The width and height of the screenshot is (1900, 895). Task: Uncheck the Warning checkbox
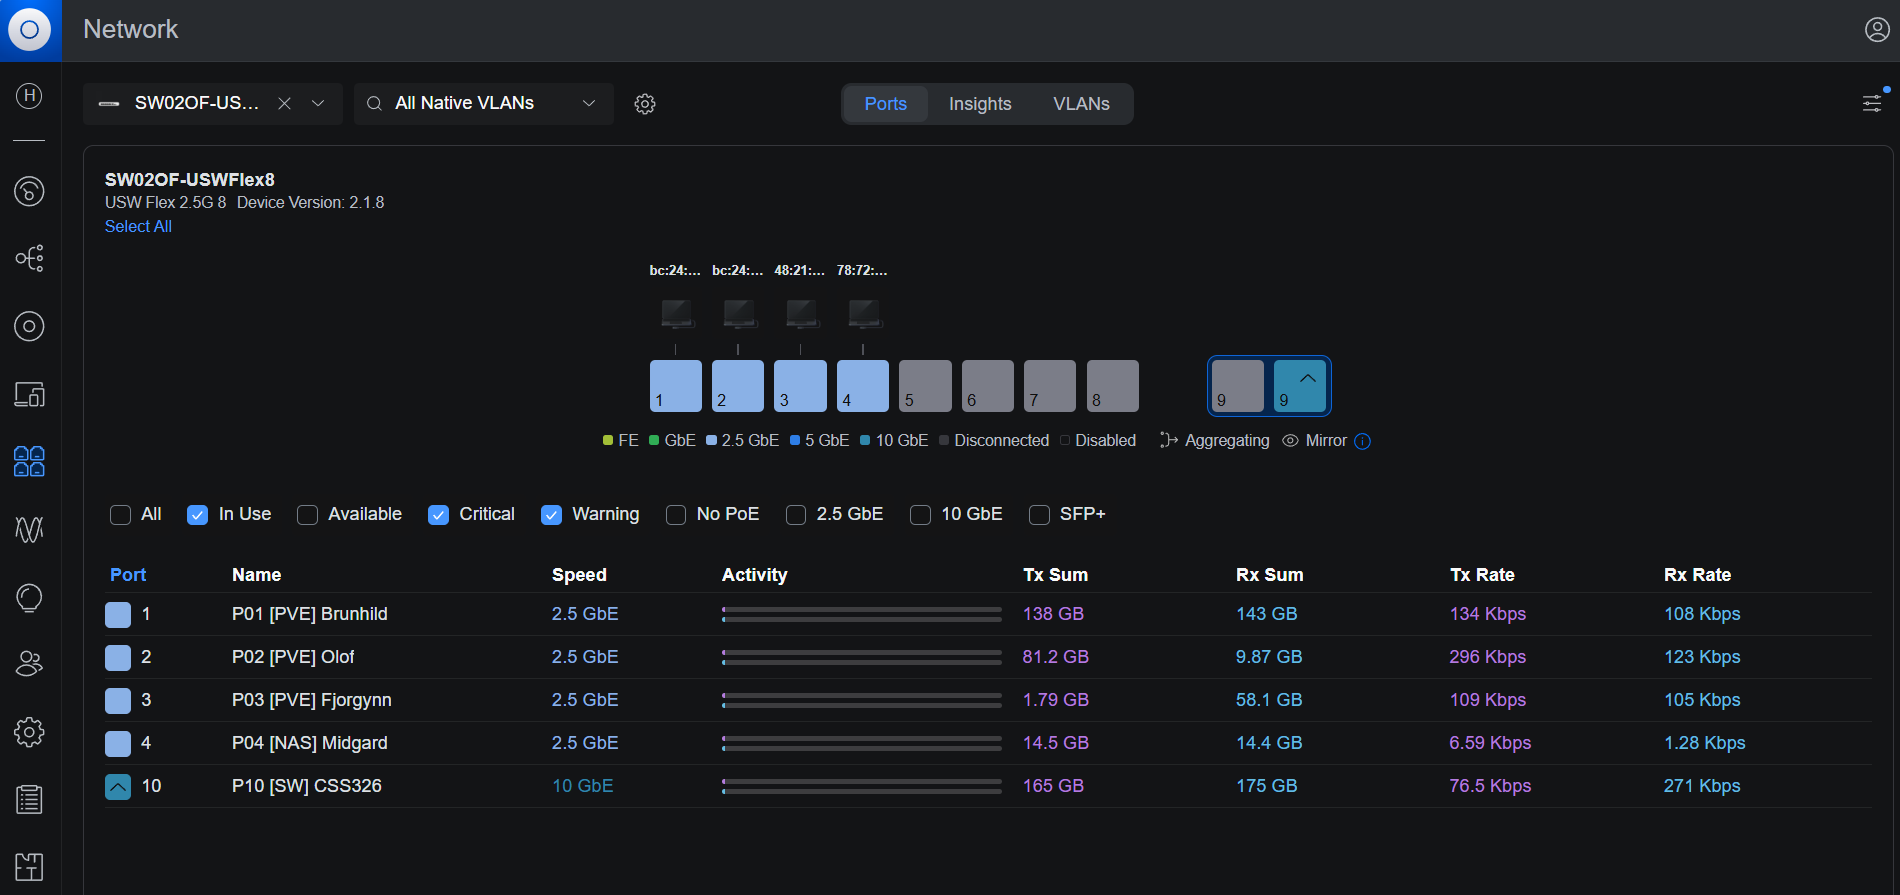pyautogui.click(x=551, y=515)
